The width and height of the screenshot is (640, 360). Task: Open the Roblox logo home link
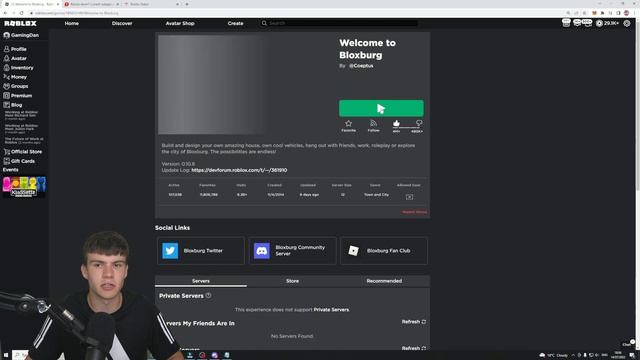pyautogui.click(x=20, y=23)
